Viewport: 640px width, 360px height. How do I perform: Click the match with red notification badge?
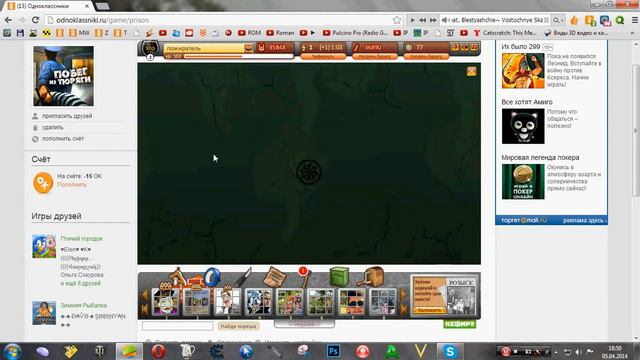tap(304, 277)
